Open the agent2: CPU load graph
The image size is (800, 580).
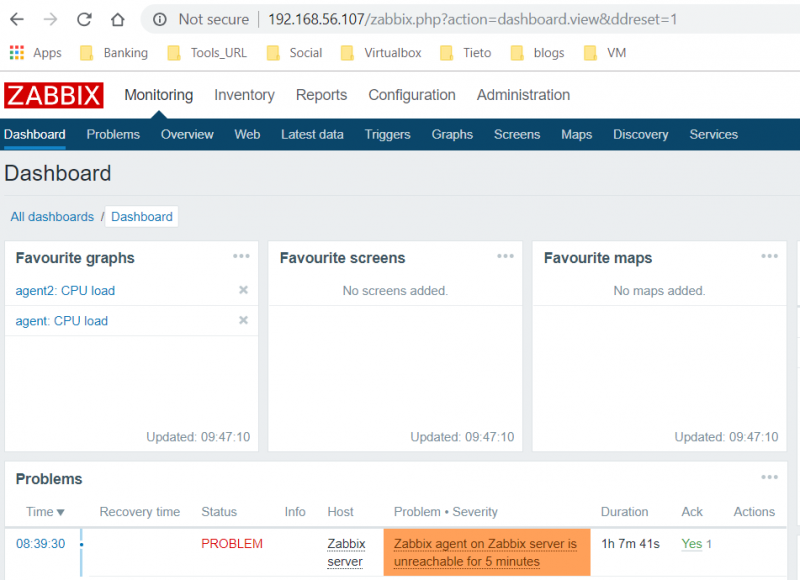point(65,291)
